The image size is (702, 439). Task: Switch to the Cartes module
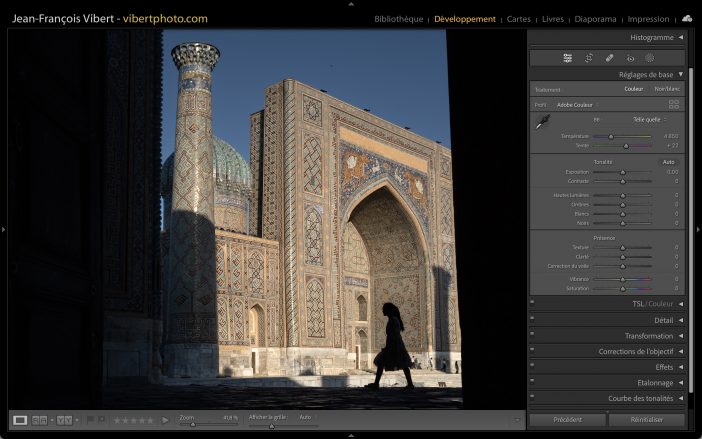[519, 19]
